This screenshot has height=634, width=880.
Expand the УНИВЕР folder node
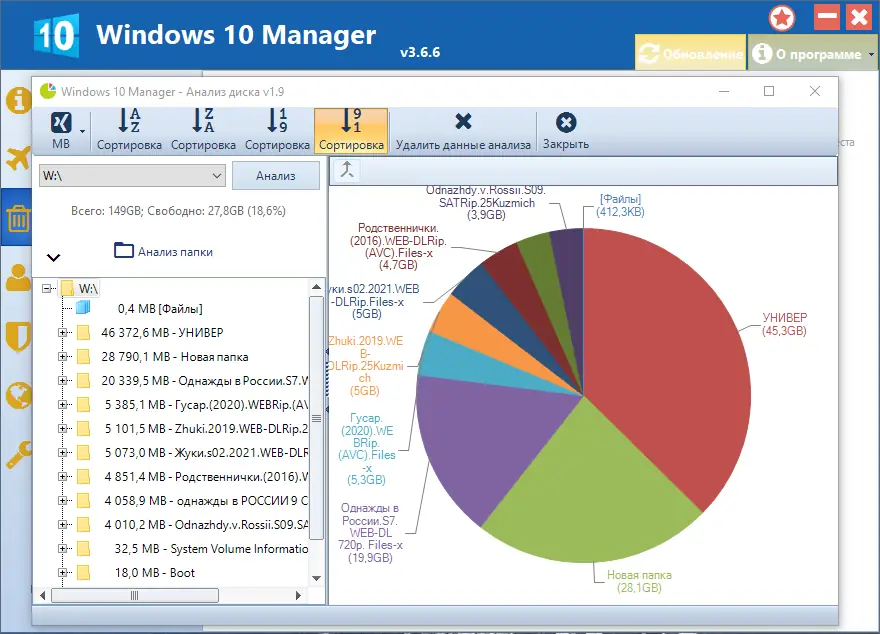(63, 332)
